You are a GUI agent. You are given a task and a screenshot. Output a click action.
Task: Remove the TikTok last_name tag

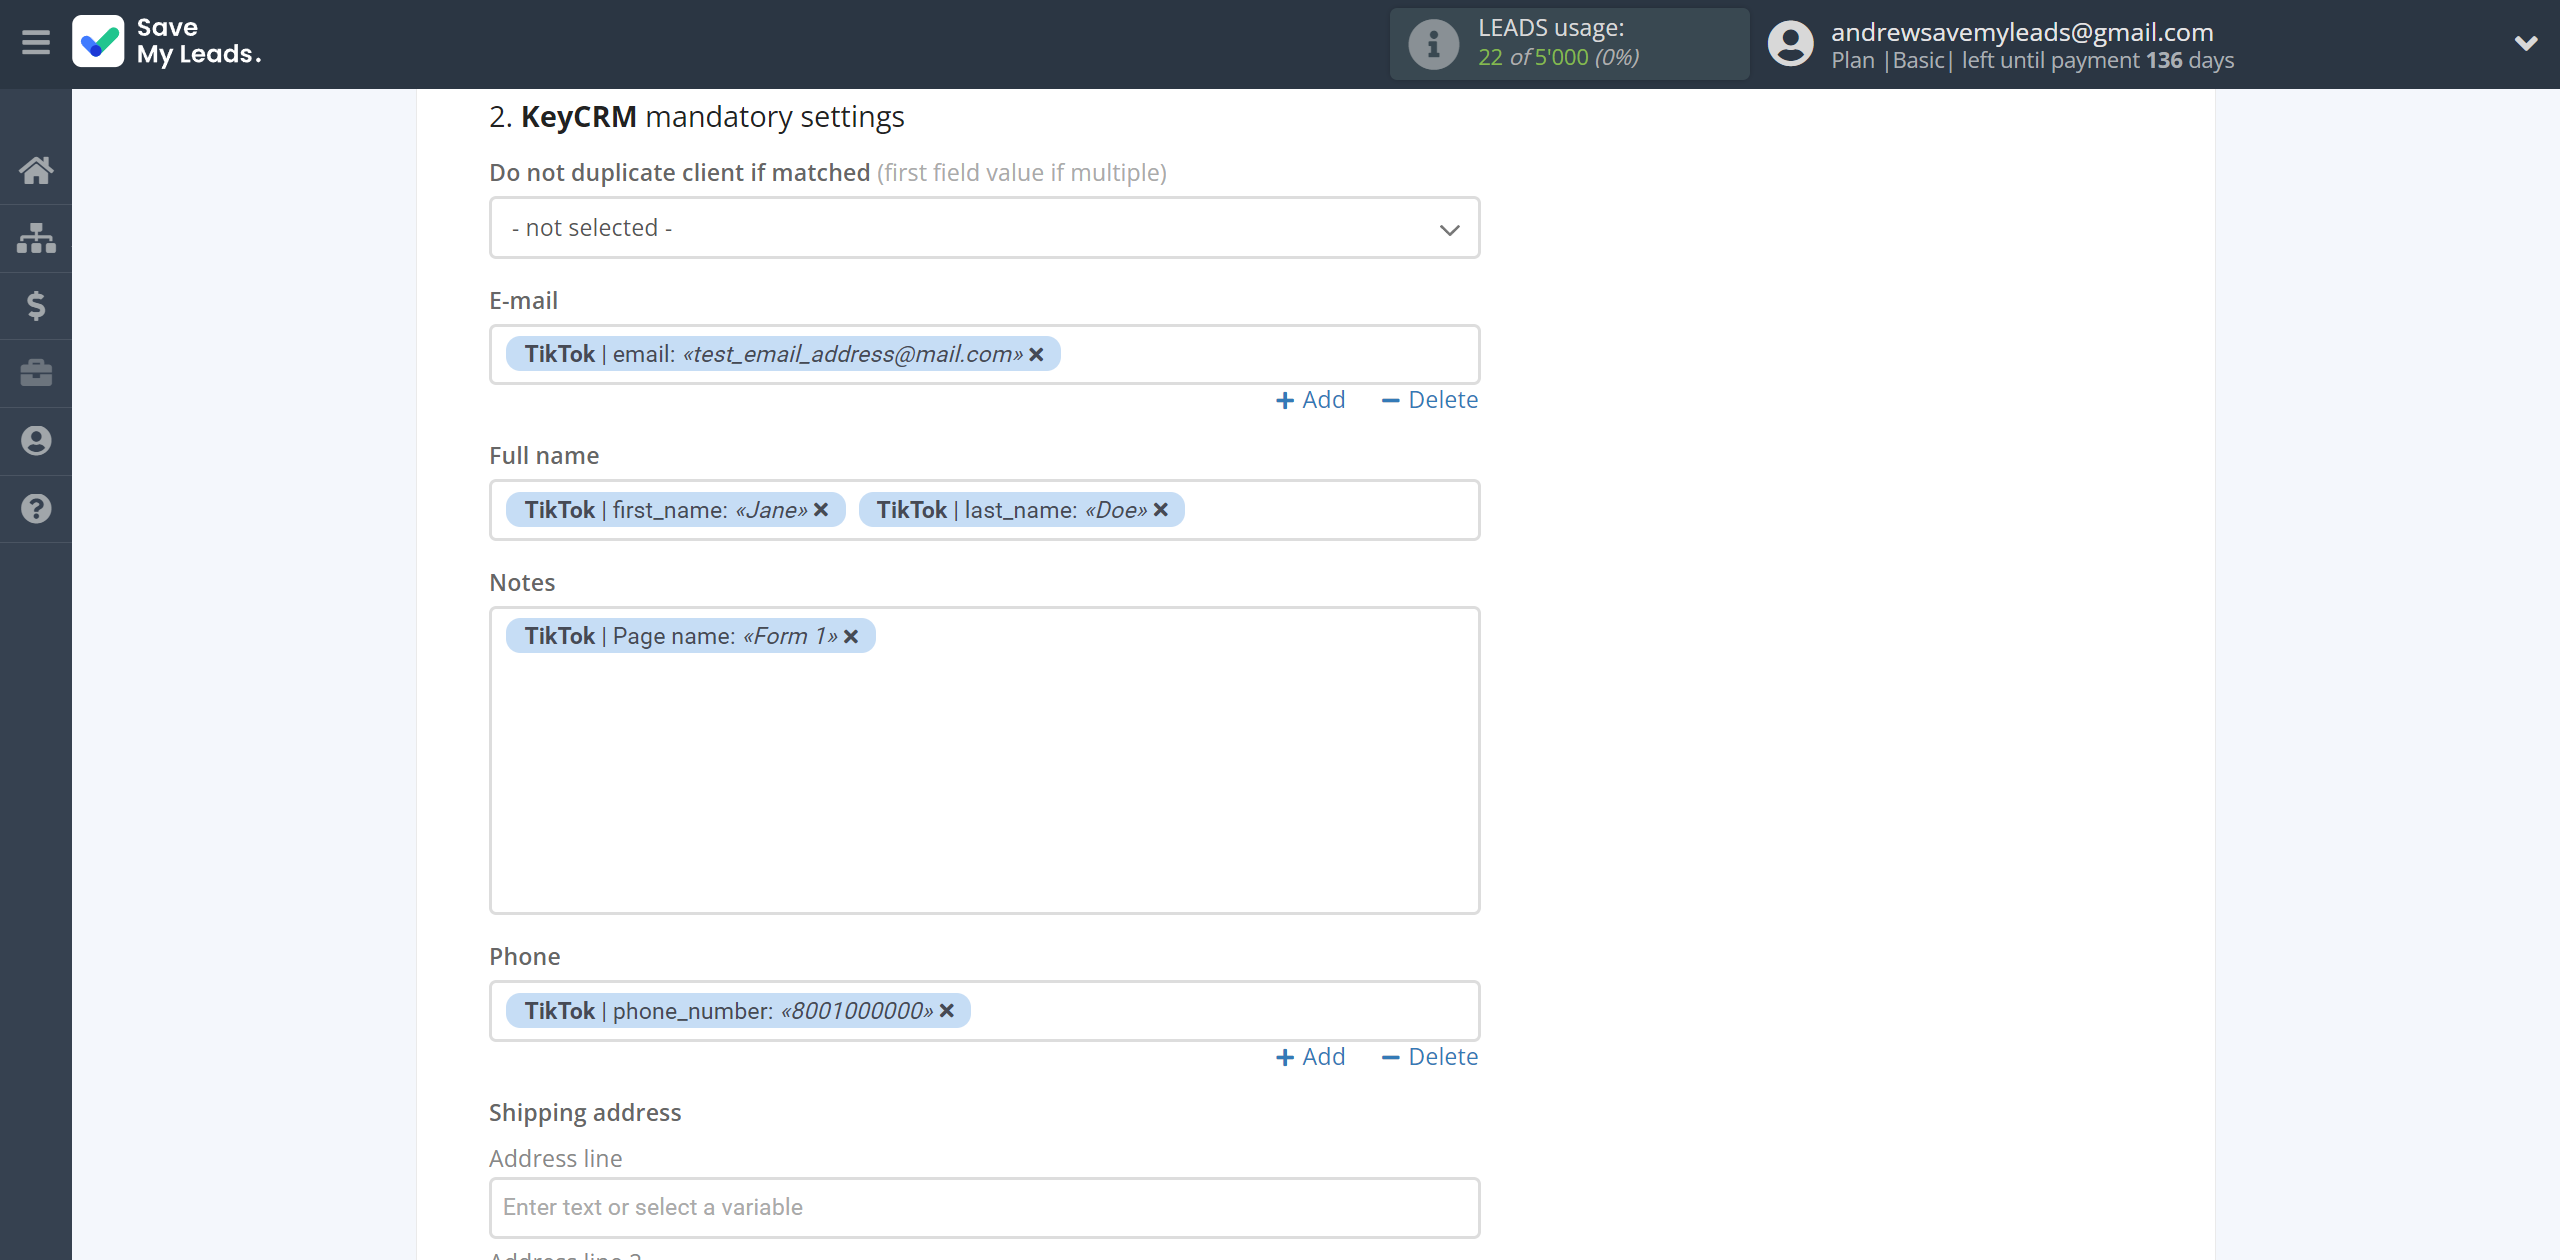click(1161, 510)
